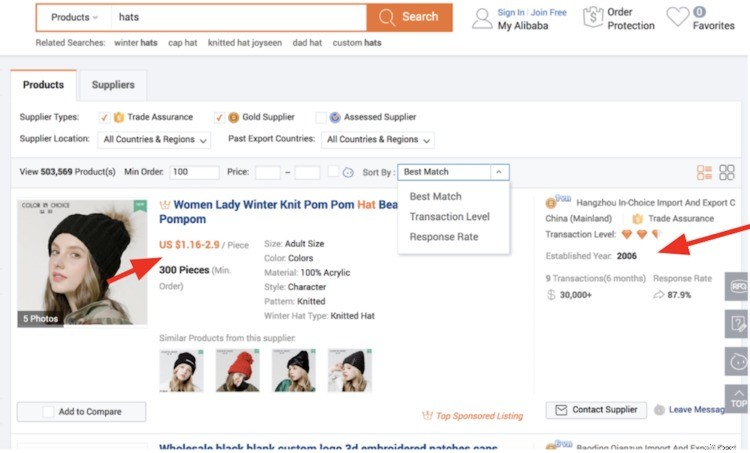
Task: Click the Order Protection shield icon
Action: coord(593,17)
